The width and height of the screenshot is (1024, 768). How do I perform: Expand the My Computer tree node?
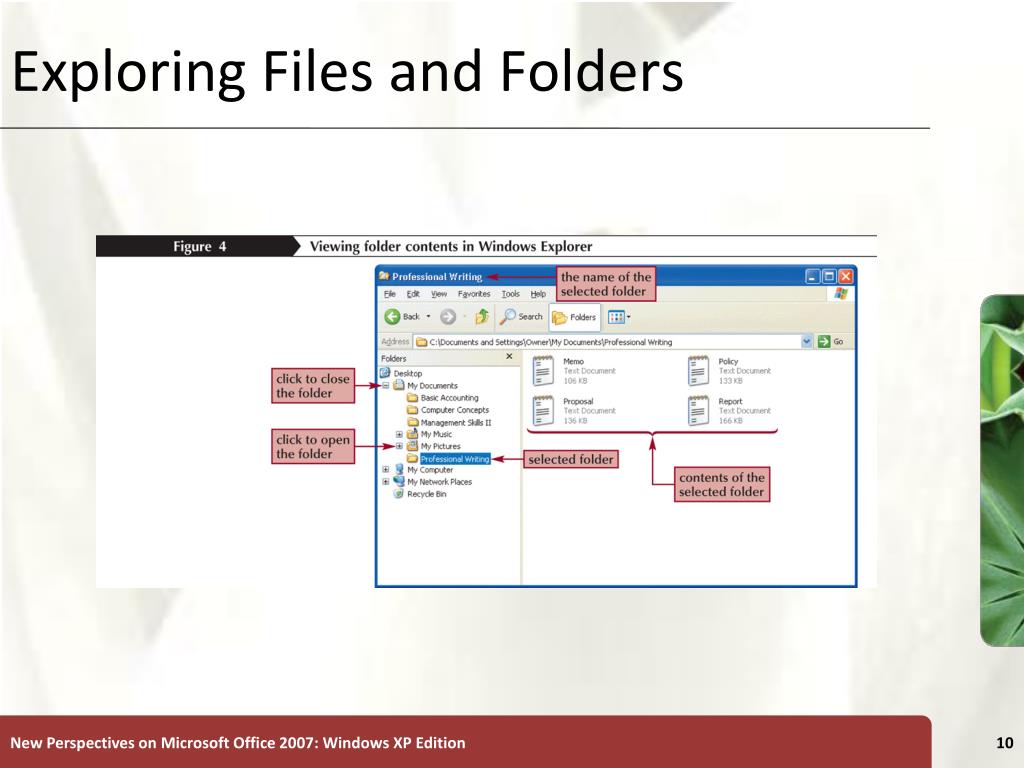[x=385, y=470]
